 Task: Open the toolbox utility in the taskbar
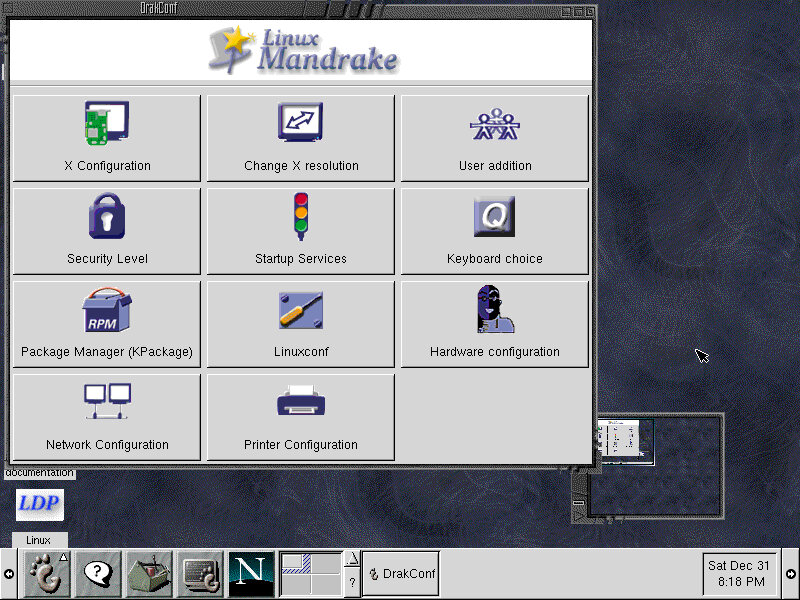point(148,573)
